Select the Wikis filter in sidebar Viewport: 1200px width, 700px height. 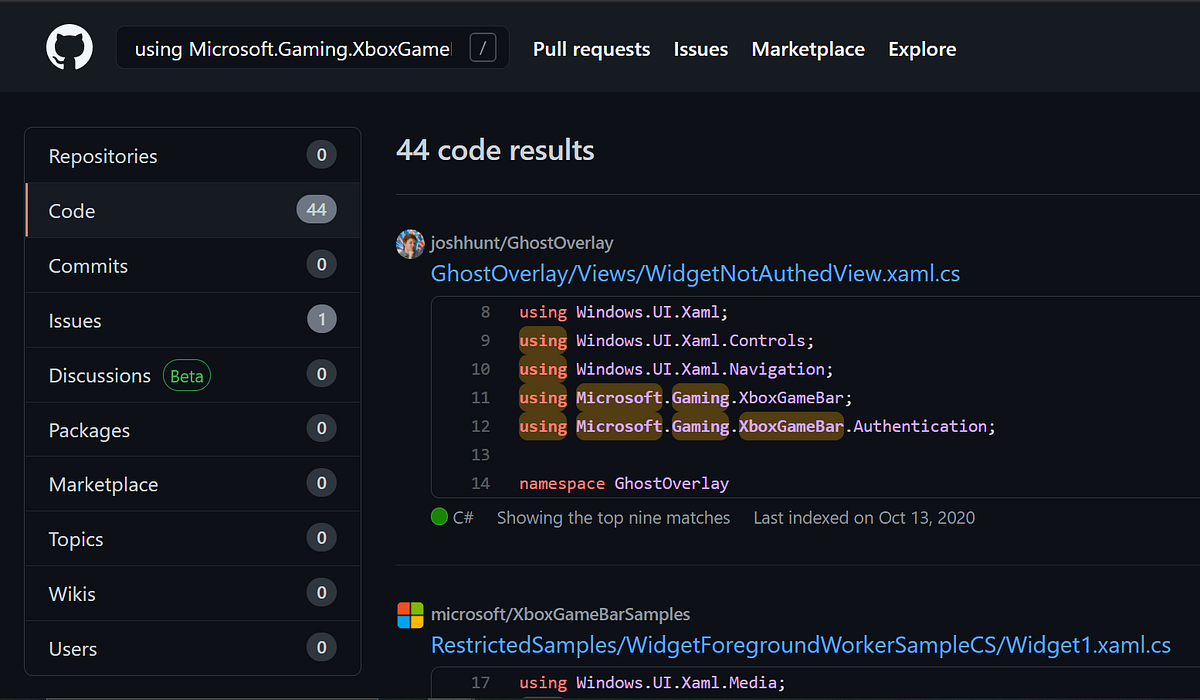pyautogui.click(x=72, y=593)
